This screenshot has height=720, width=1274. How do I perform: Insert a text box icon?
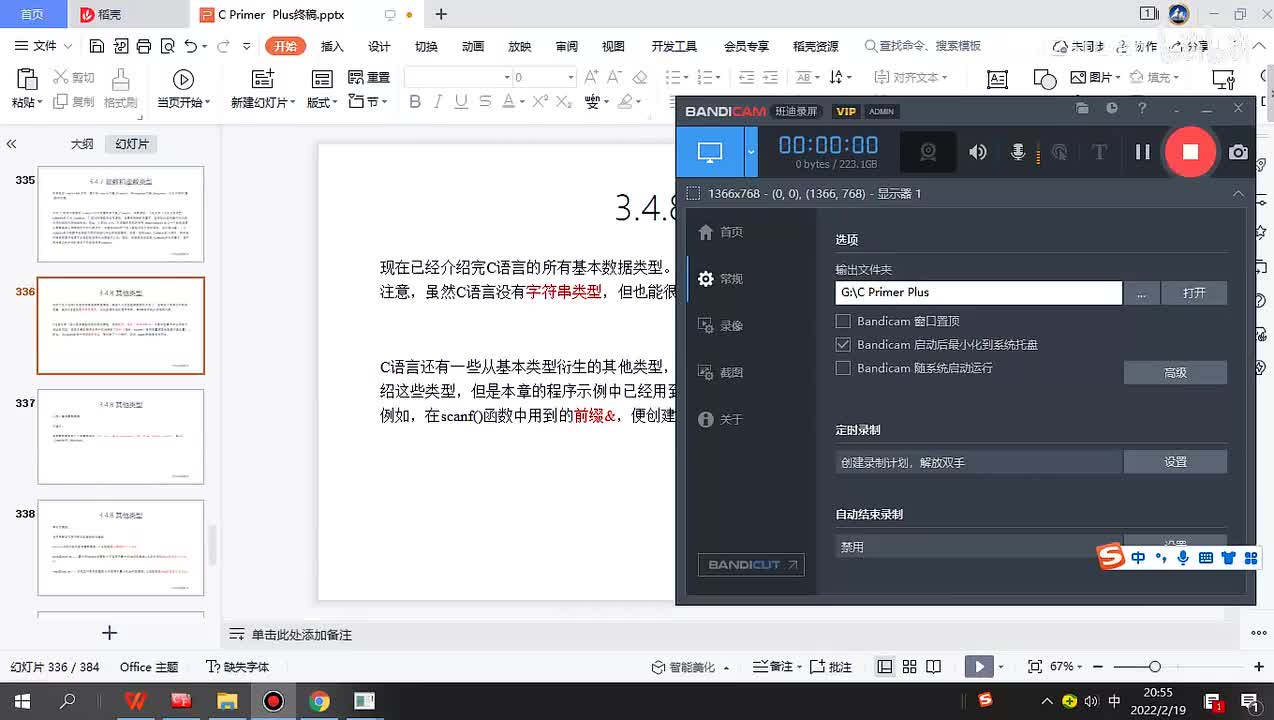coord(997,79)
